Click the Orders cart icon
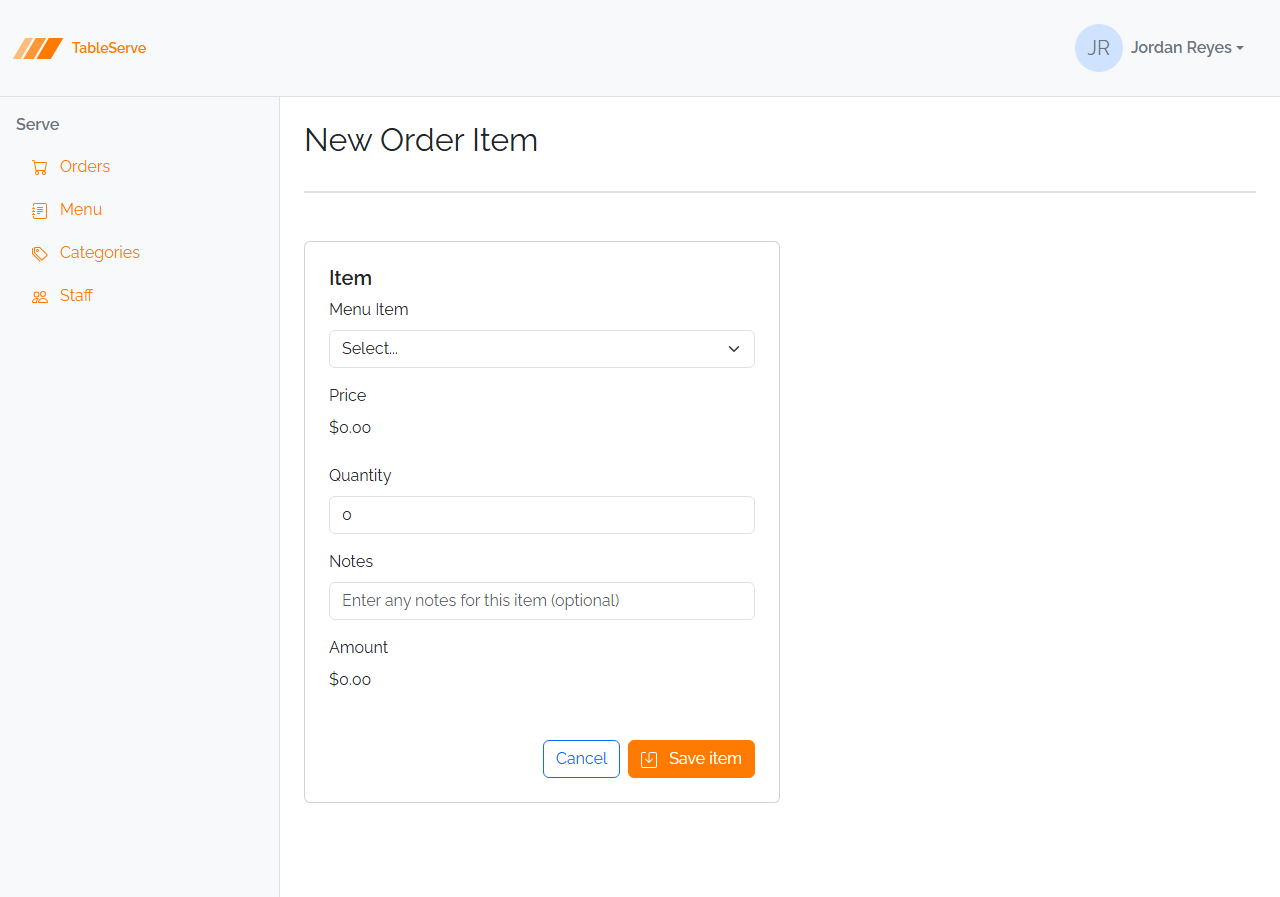 [40, 167]
